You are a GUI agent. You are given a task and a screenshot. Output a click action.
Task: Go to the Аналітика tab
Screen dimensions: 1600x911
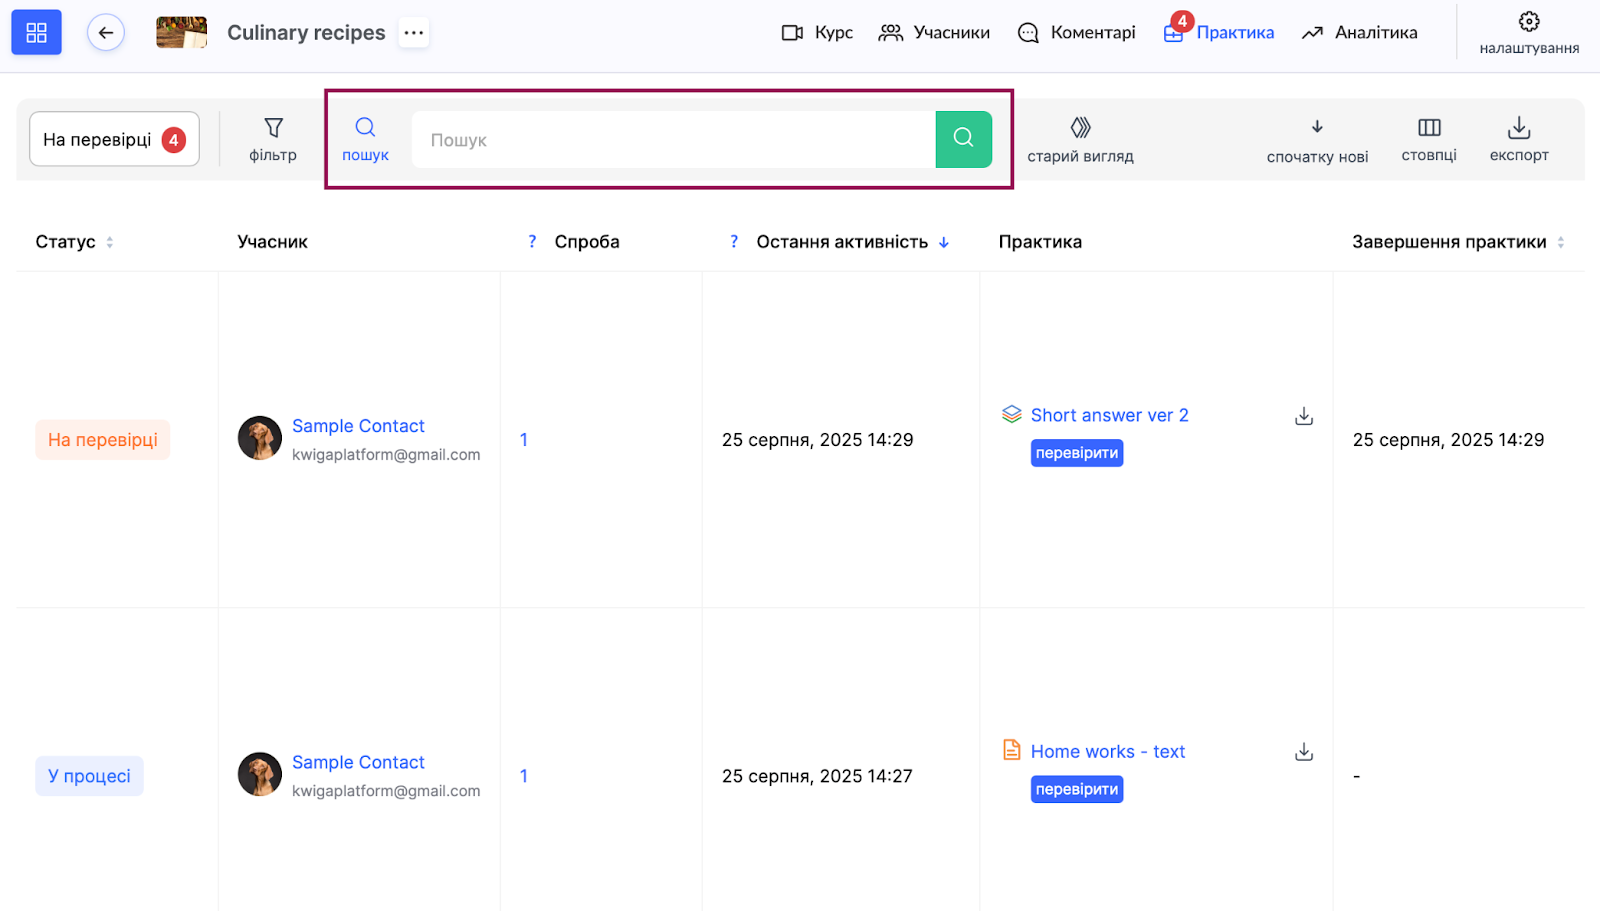tap(1359, 33)
